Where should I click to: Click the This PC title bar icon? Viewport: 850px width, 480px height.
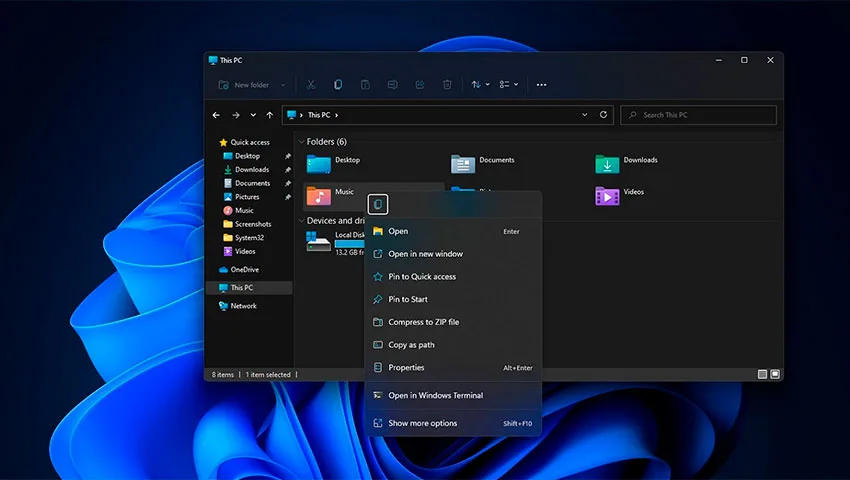pos(213,60)
